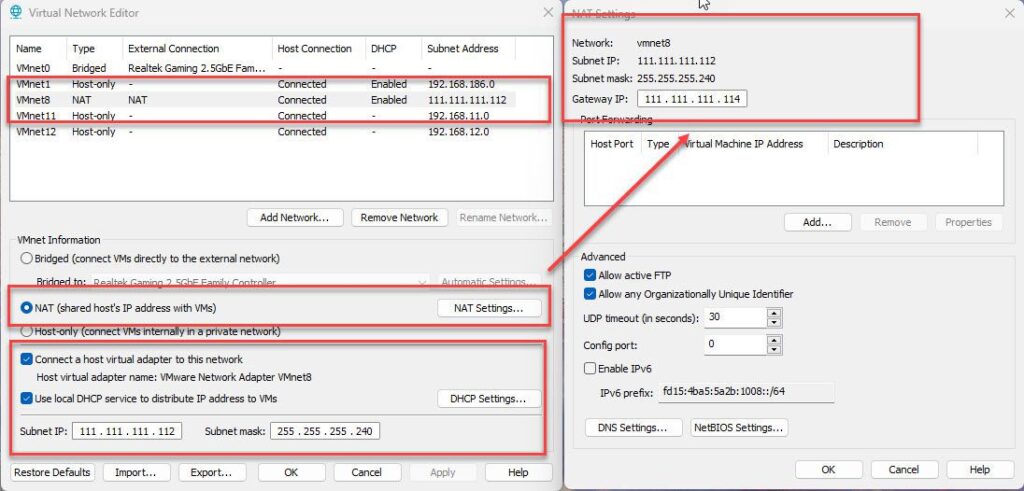Click Rename Network button
Viewport: 1024px width, 491px height.
[504, 217]
